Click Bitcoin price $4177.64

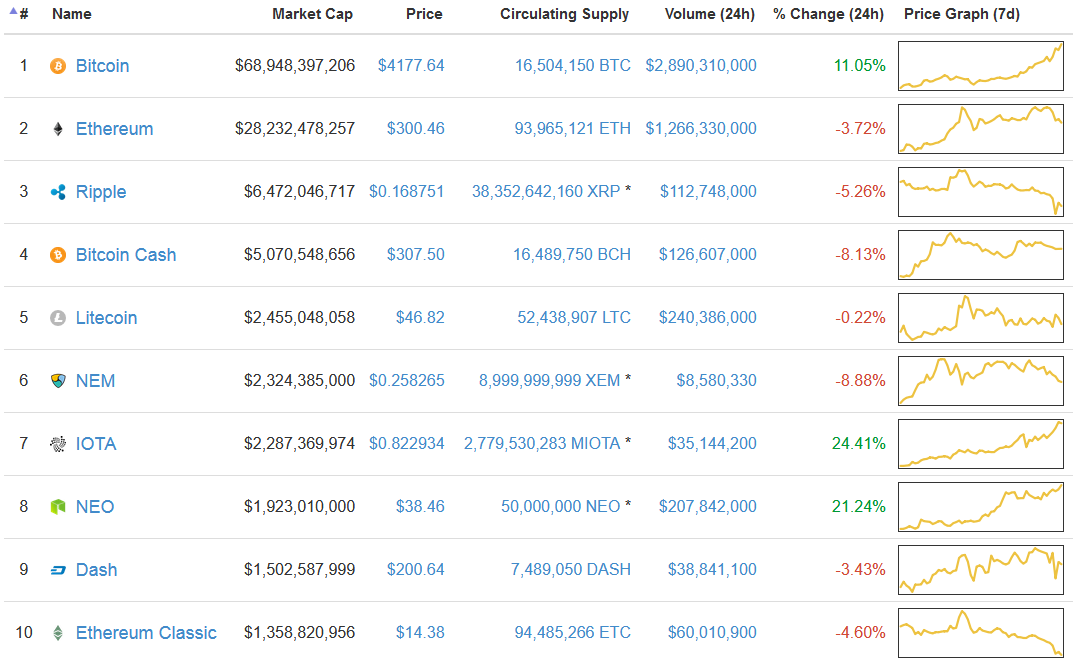(x=411, y=66)
